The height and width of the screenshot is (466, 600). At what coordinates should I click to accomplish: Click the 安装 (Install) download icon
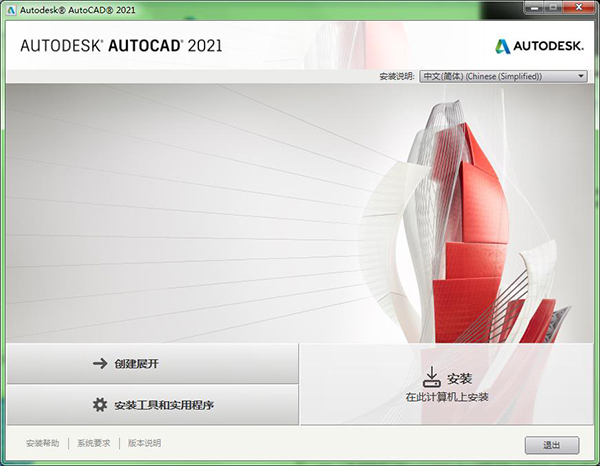pyautogui.click(x=432, y=377)
